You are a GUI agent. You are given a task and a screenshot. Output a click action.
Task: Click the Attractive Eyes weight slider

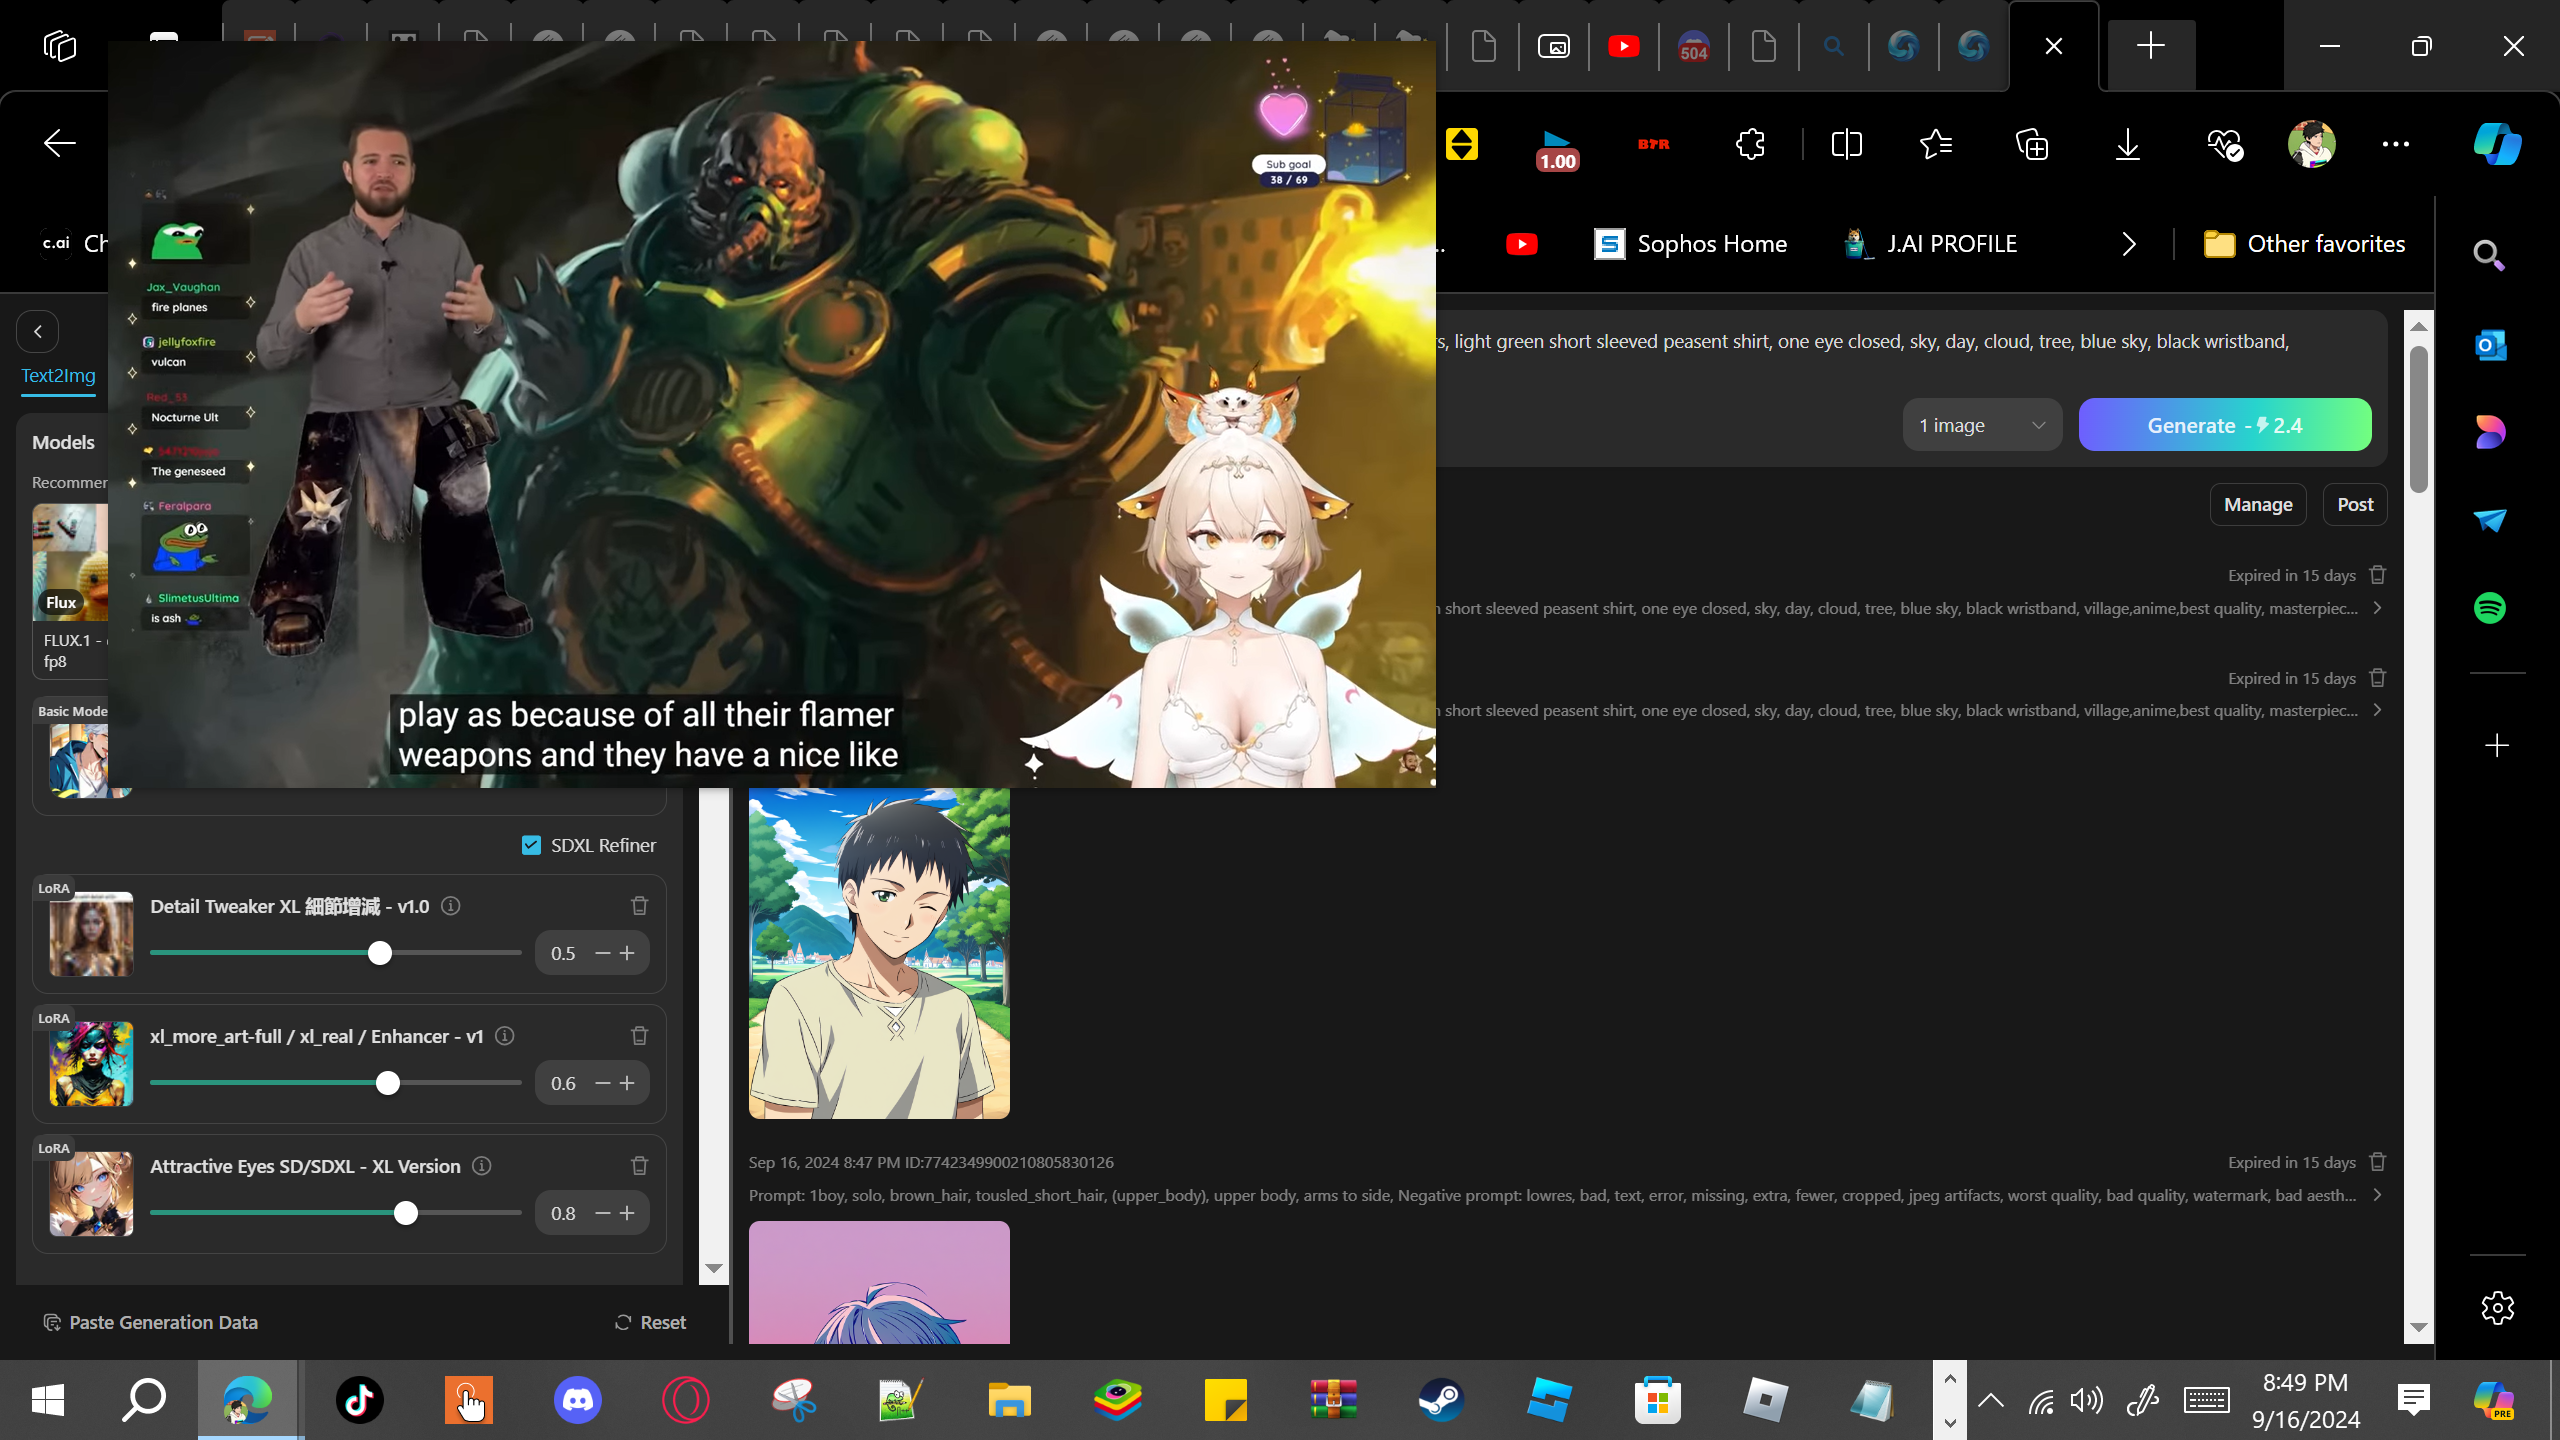pos(336,1213)
